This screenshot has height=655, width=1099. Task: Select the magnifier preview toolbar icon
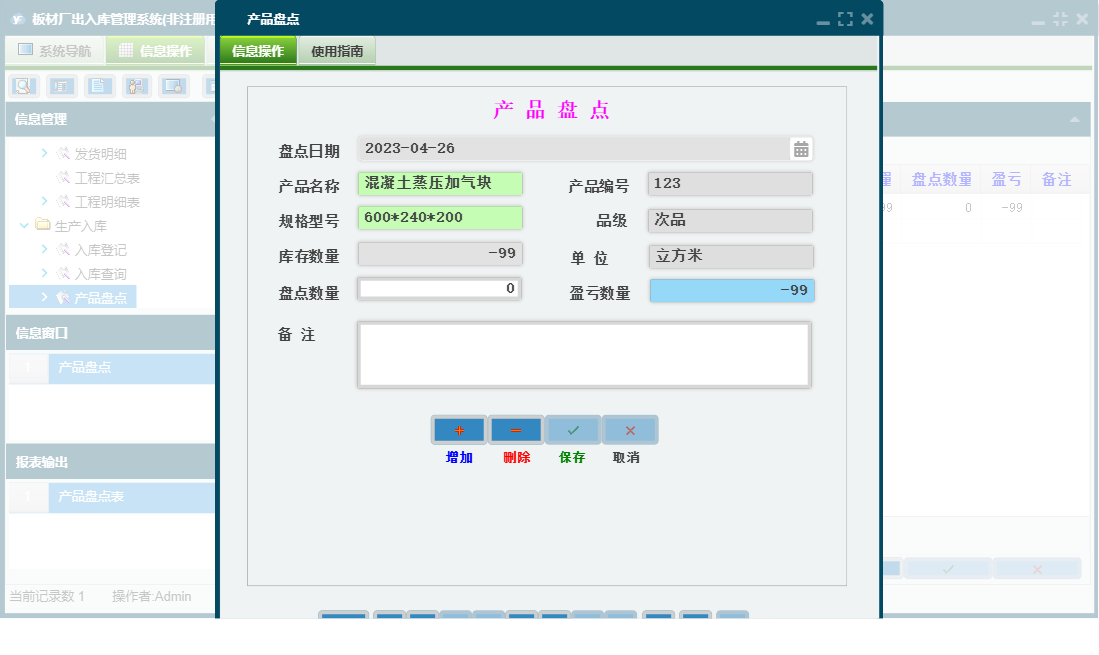tap(22, 86)
